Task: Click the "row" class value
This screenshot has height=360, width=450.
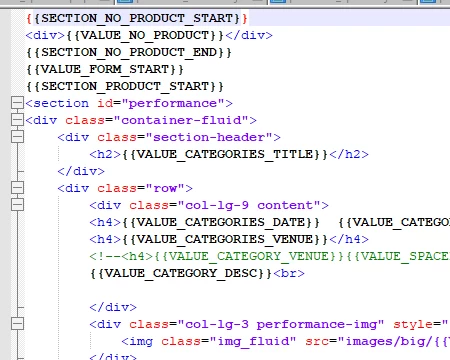Action: coord(165,188)
